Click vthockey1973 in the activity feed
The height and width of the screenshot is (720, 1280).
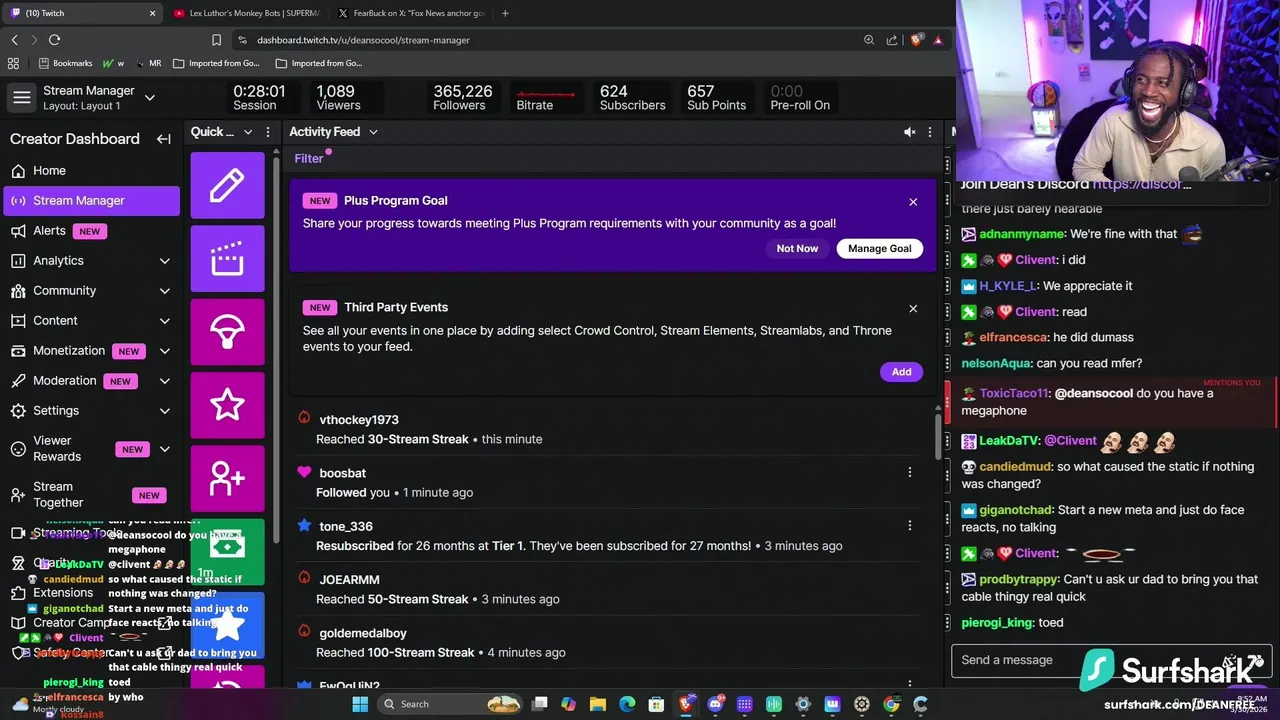coord(359,420)
